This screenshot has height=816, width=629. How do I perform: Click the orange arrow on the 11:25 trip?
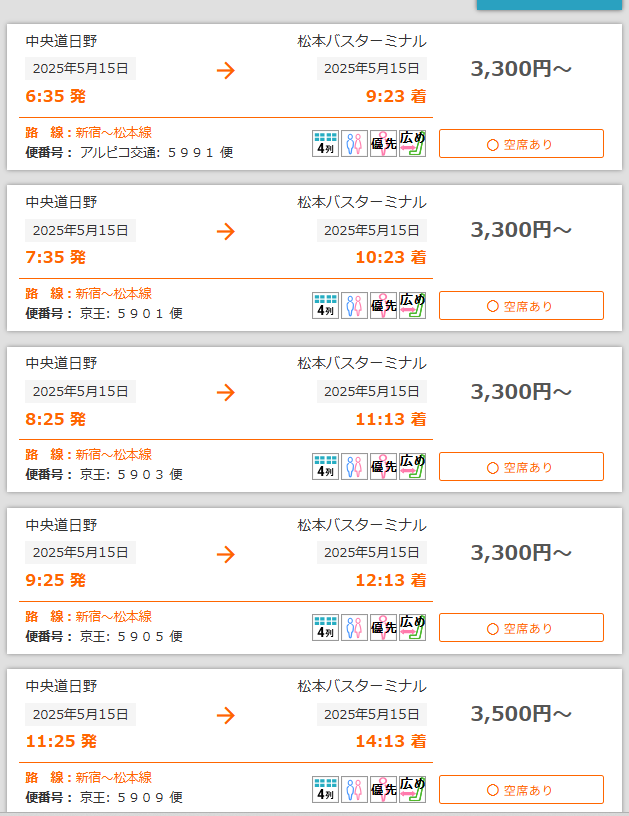coord(226,715)
